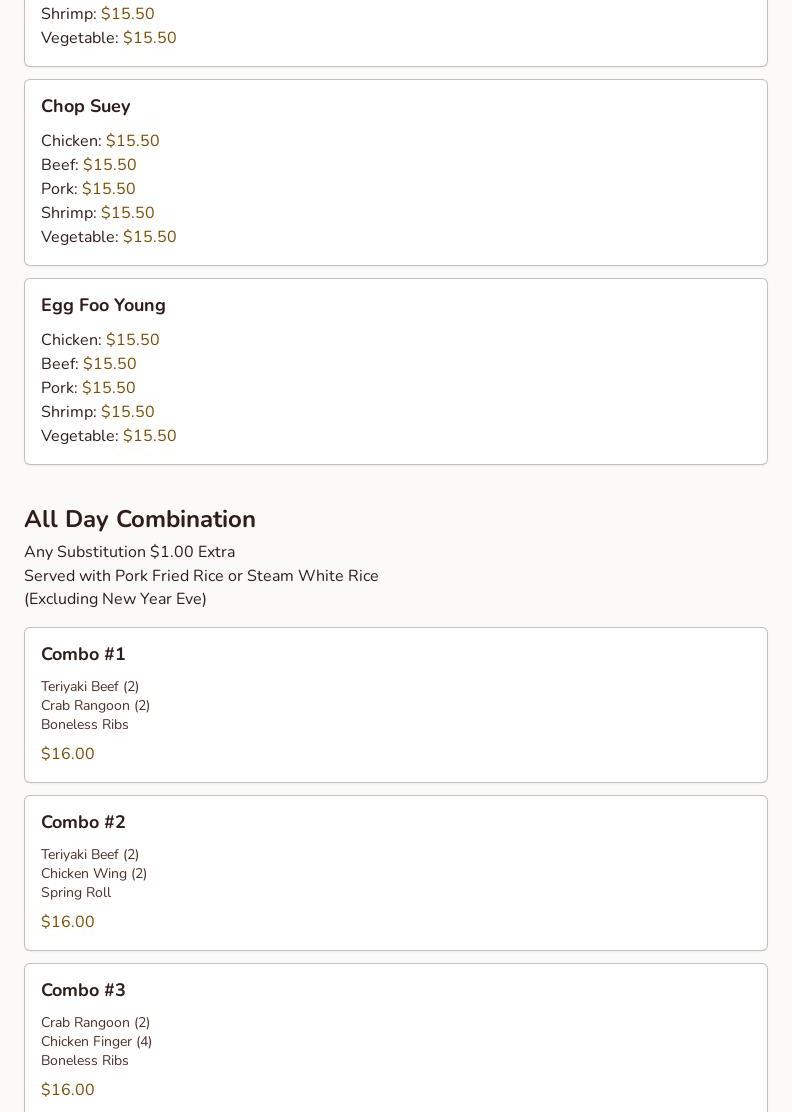The image size is (792, 1112).
Task: Click Crab Rangoon (2) in Combo #3
Action: click(95, 1022)
